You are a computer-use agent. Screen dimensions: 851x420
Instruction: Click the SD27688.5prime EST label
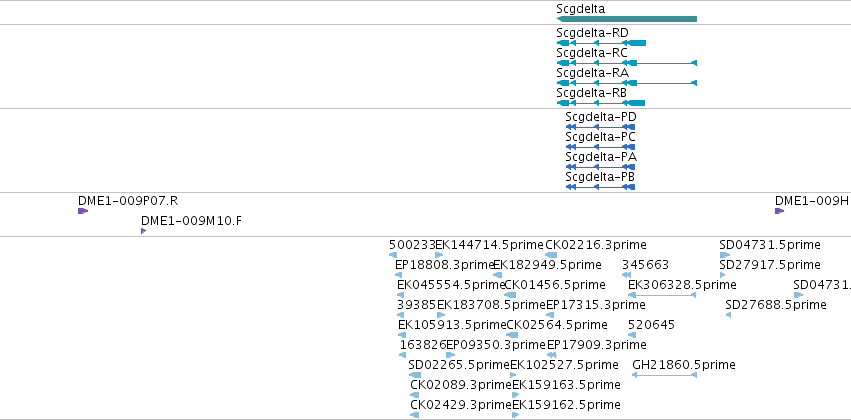tap(776, 304)
